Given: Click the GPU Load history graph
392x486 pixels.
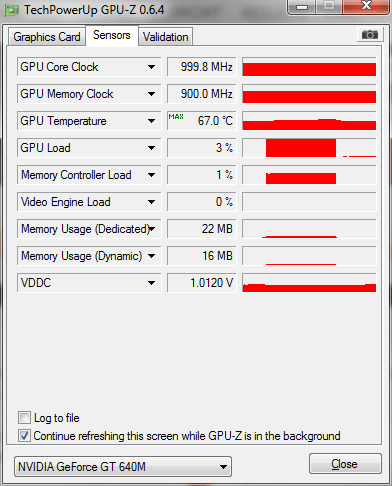Looking at the screenshot, I should [x=309, y=148].
